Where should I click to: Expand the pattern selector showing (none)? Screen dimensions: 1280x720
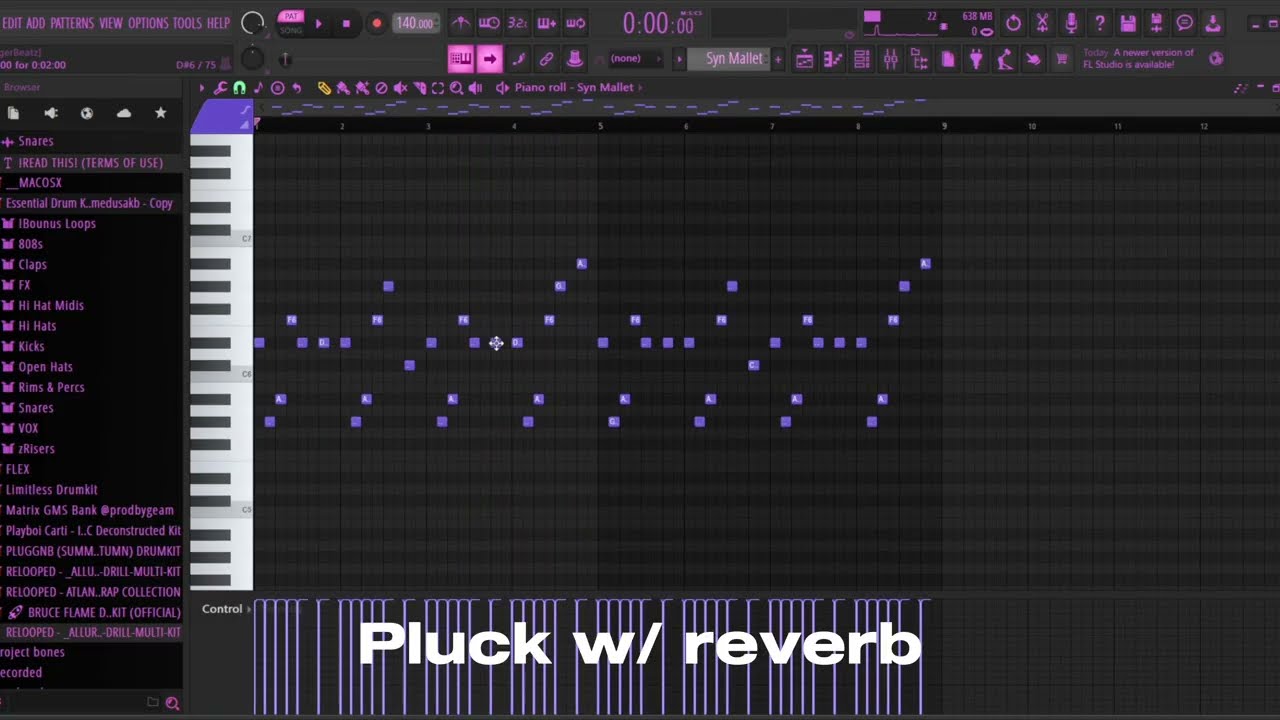click(635, 59)
